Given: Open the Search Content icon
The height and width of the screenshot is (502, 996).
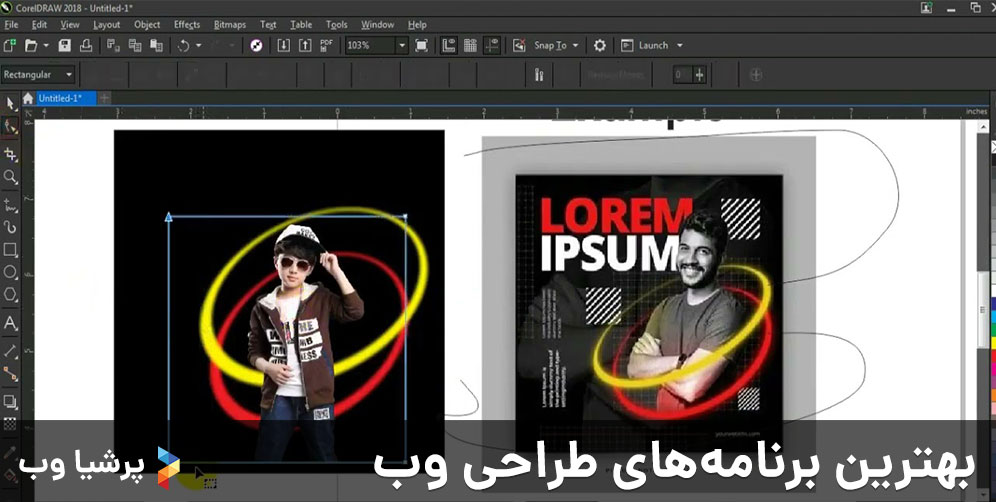Looking at the screenshot, I should tap(257, 45).
